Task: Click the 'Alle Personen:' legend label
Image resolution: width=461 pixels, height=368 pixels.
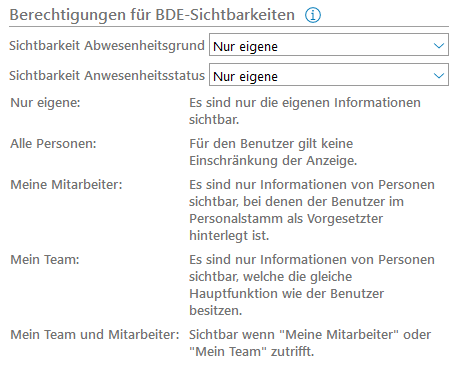Action: [x=53, y=144]
